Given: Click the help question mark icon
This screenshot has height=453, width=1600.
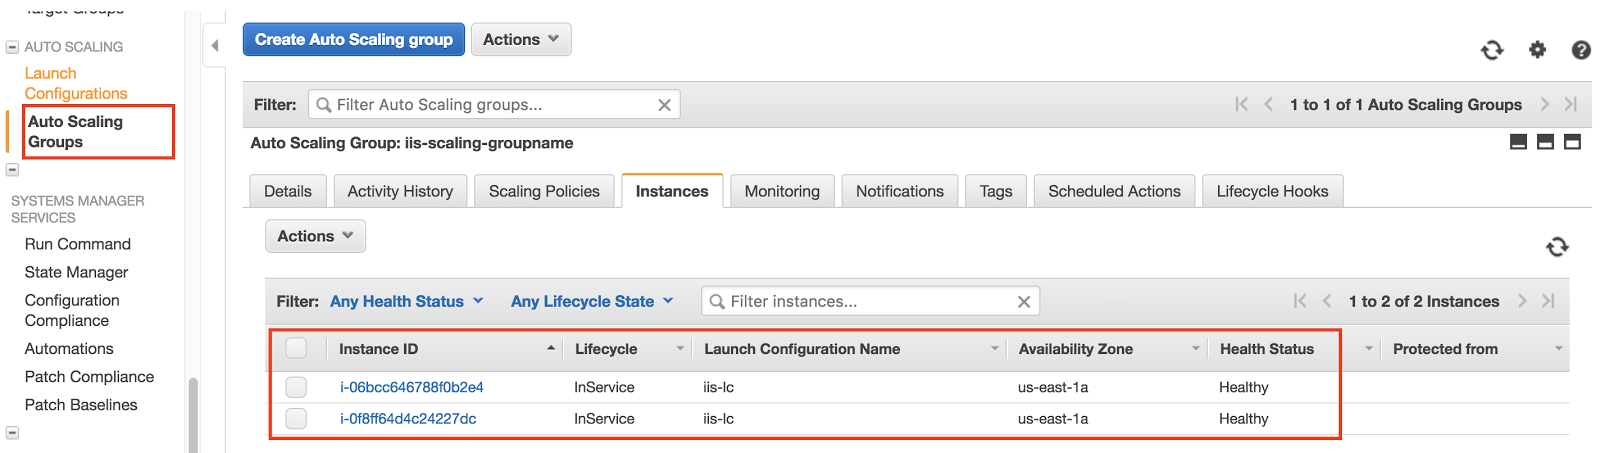Looking at the screenshot, I should pyautogui.click(x=1581, y=50).
